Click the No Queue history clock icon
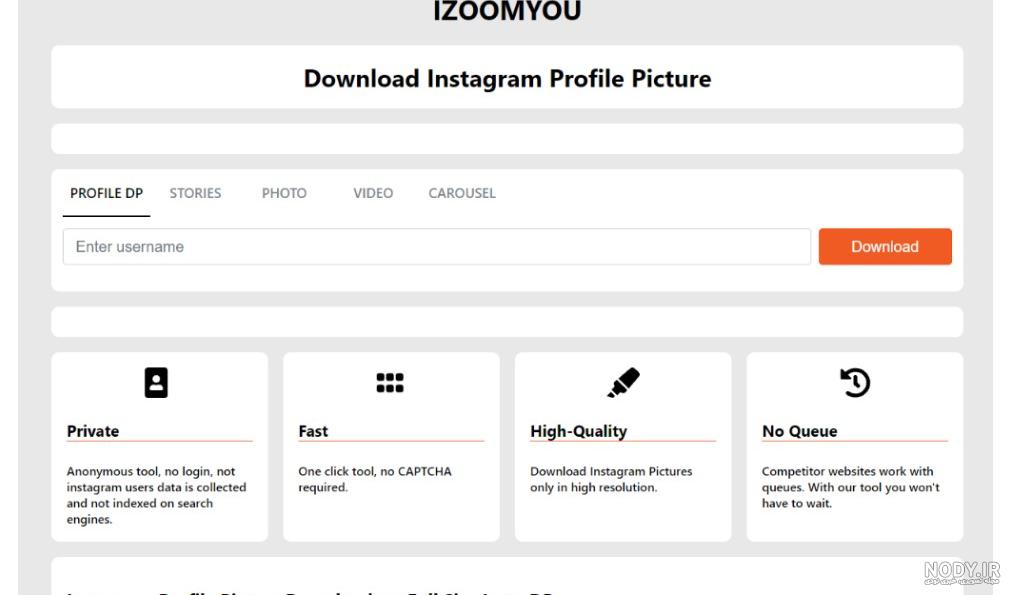This screenshot has height=595, width=1012. tap(855, 383)
